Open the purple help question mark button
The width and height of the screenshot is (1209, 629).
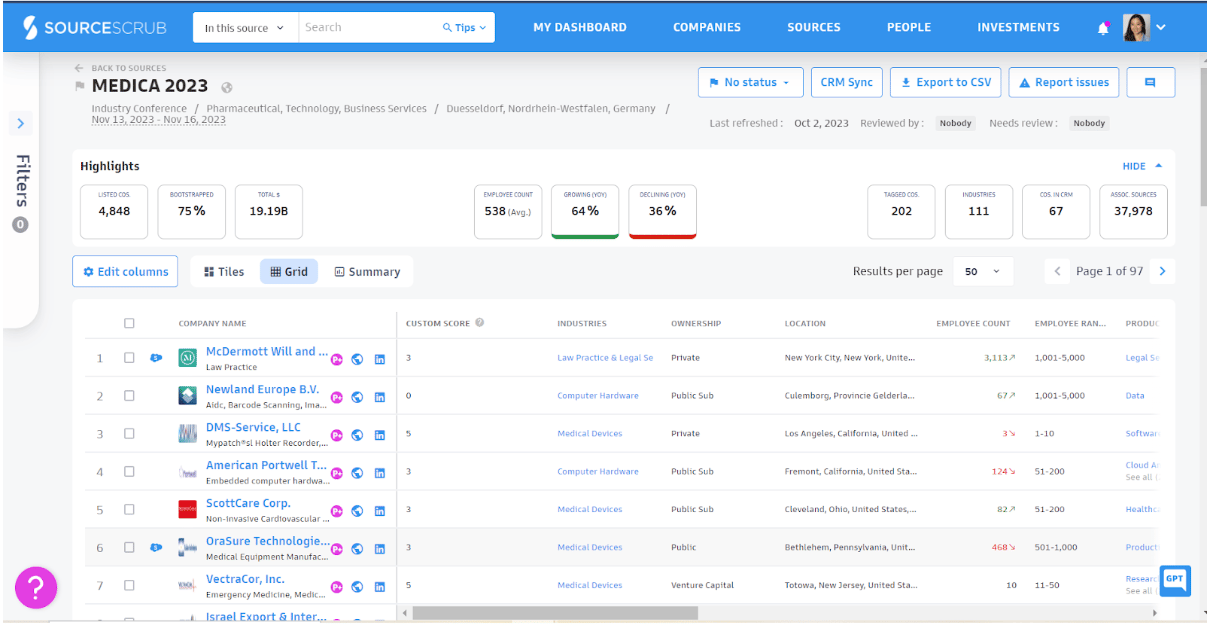36,587
